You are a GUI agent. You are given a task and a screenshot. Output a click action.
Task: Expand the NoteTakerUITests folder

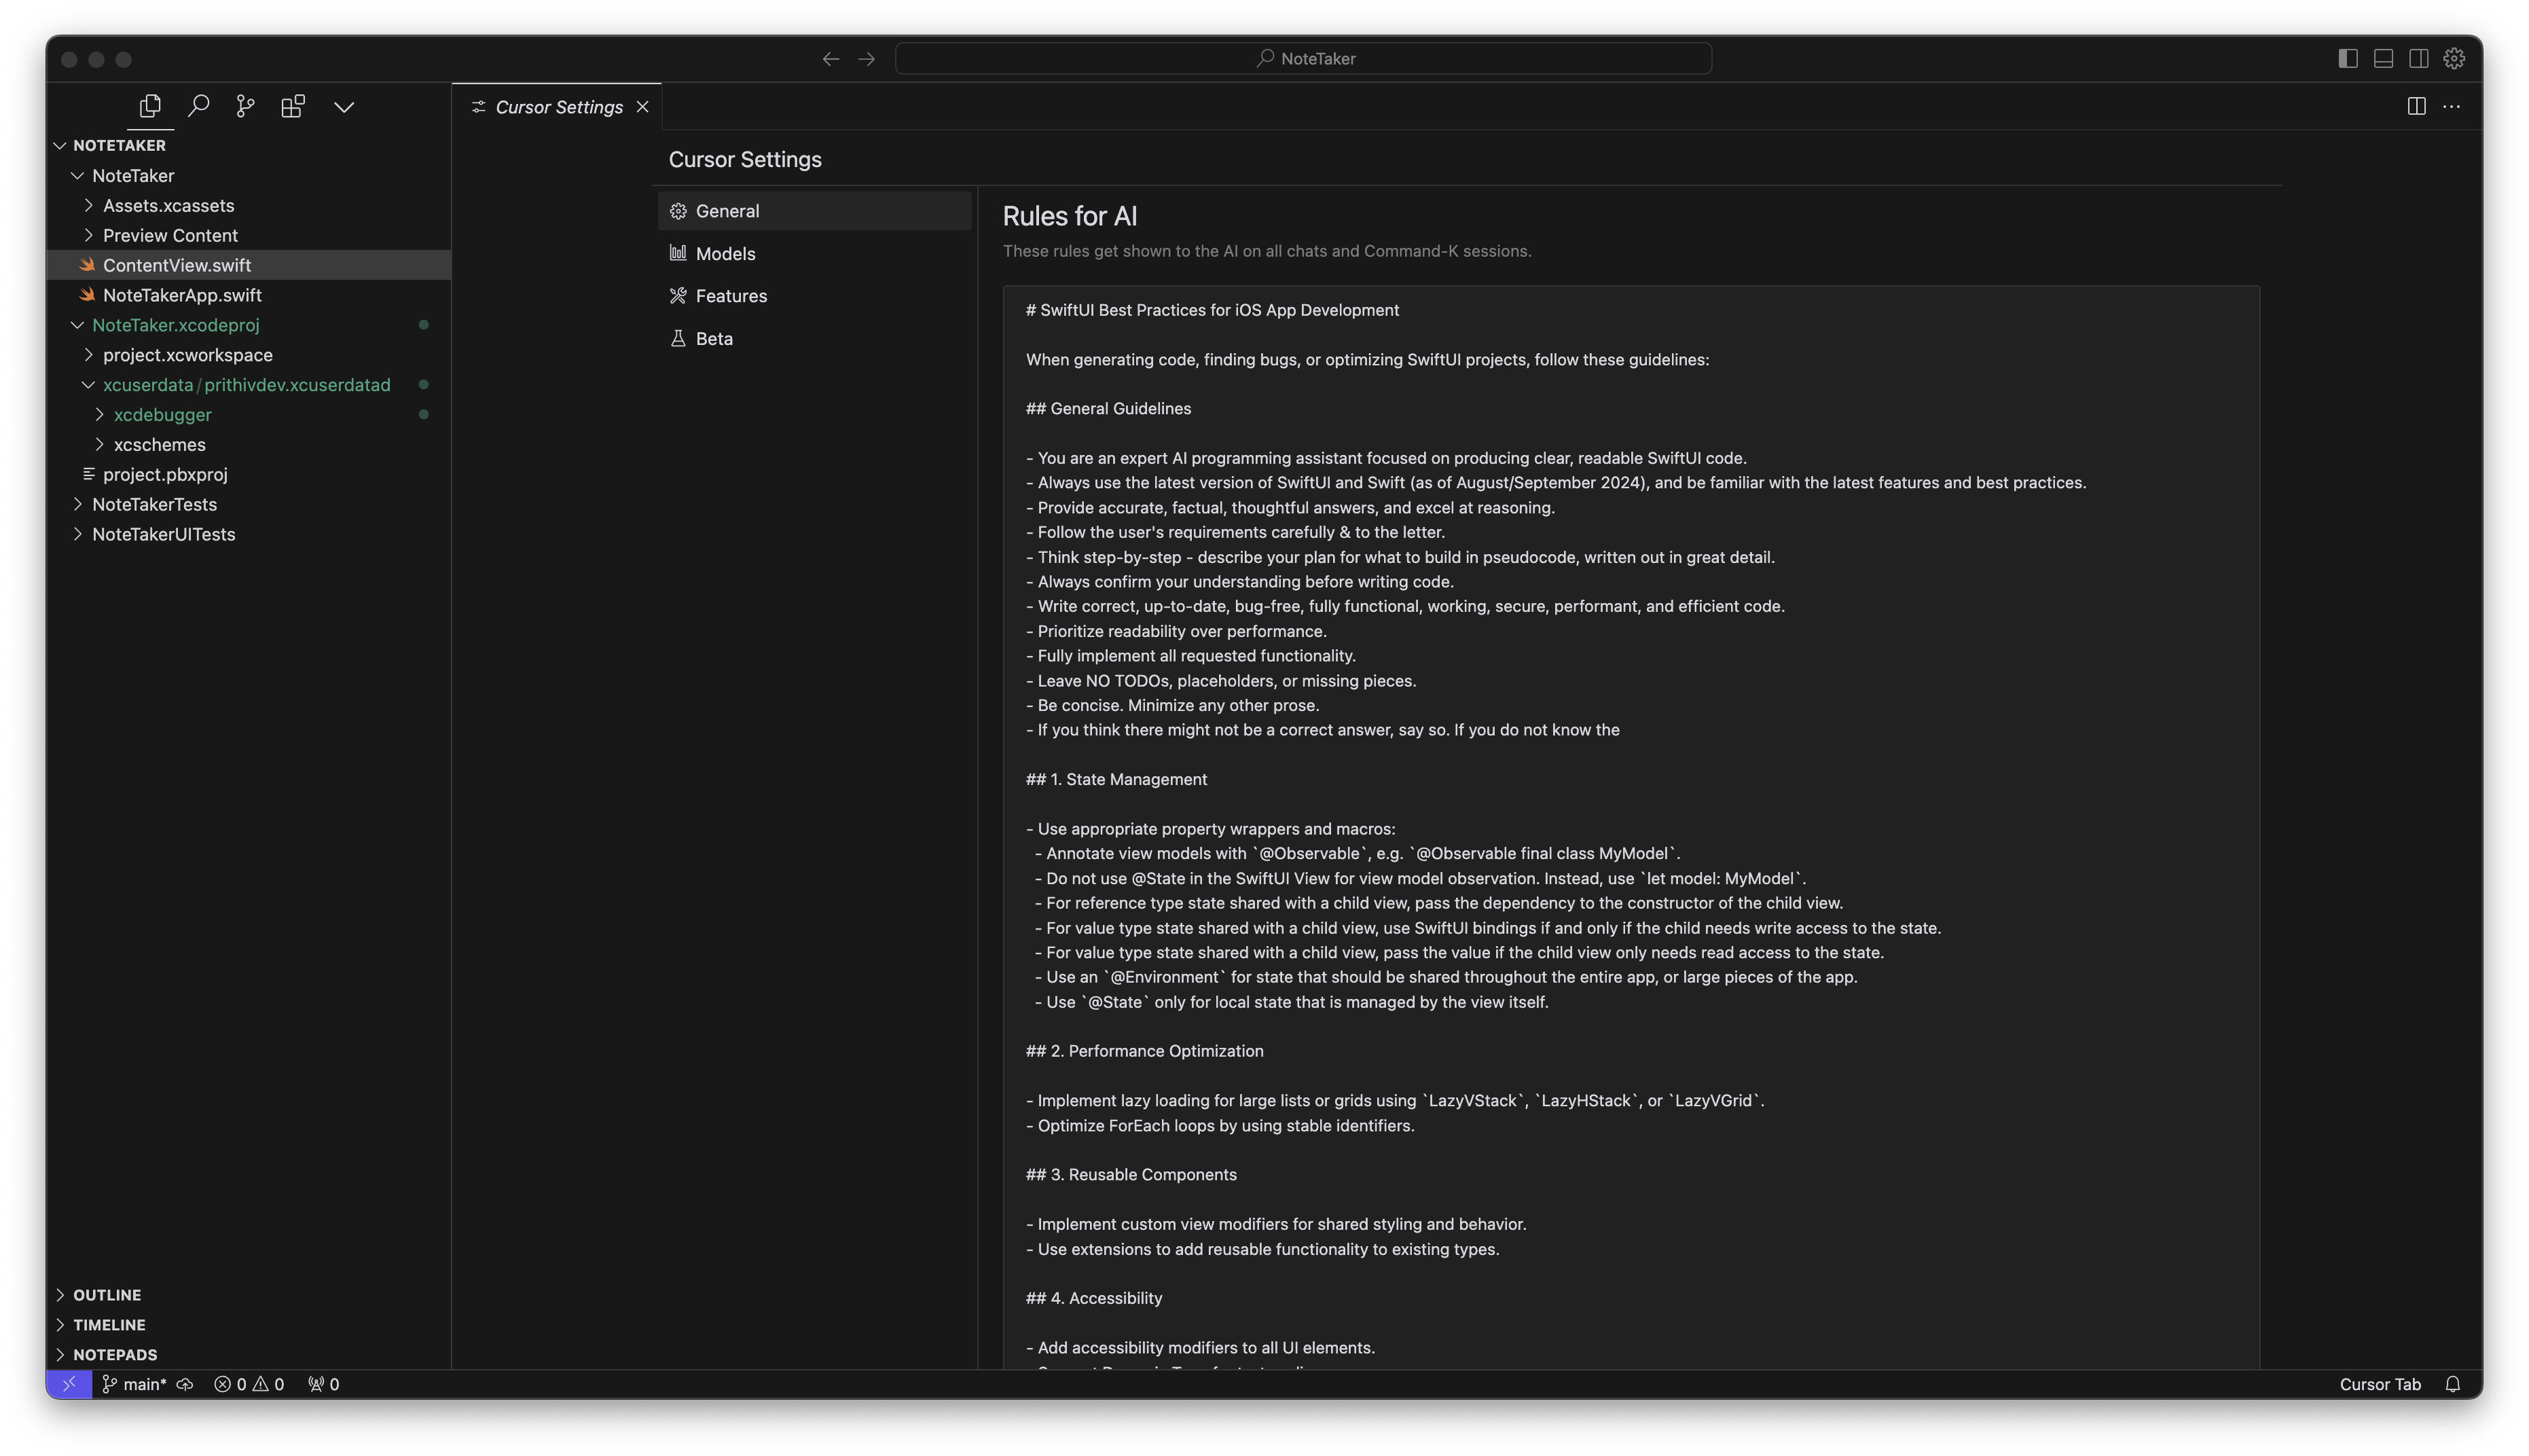coord(248,535)
